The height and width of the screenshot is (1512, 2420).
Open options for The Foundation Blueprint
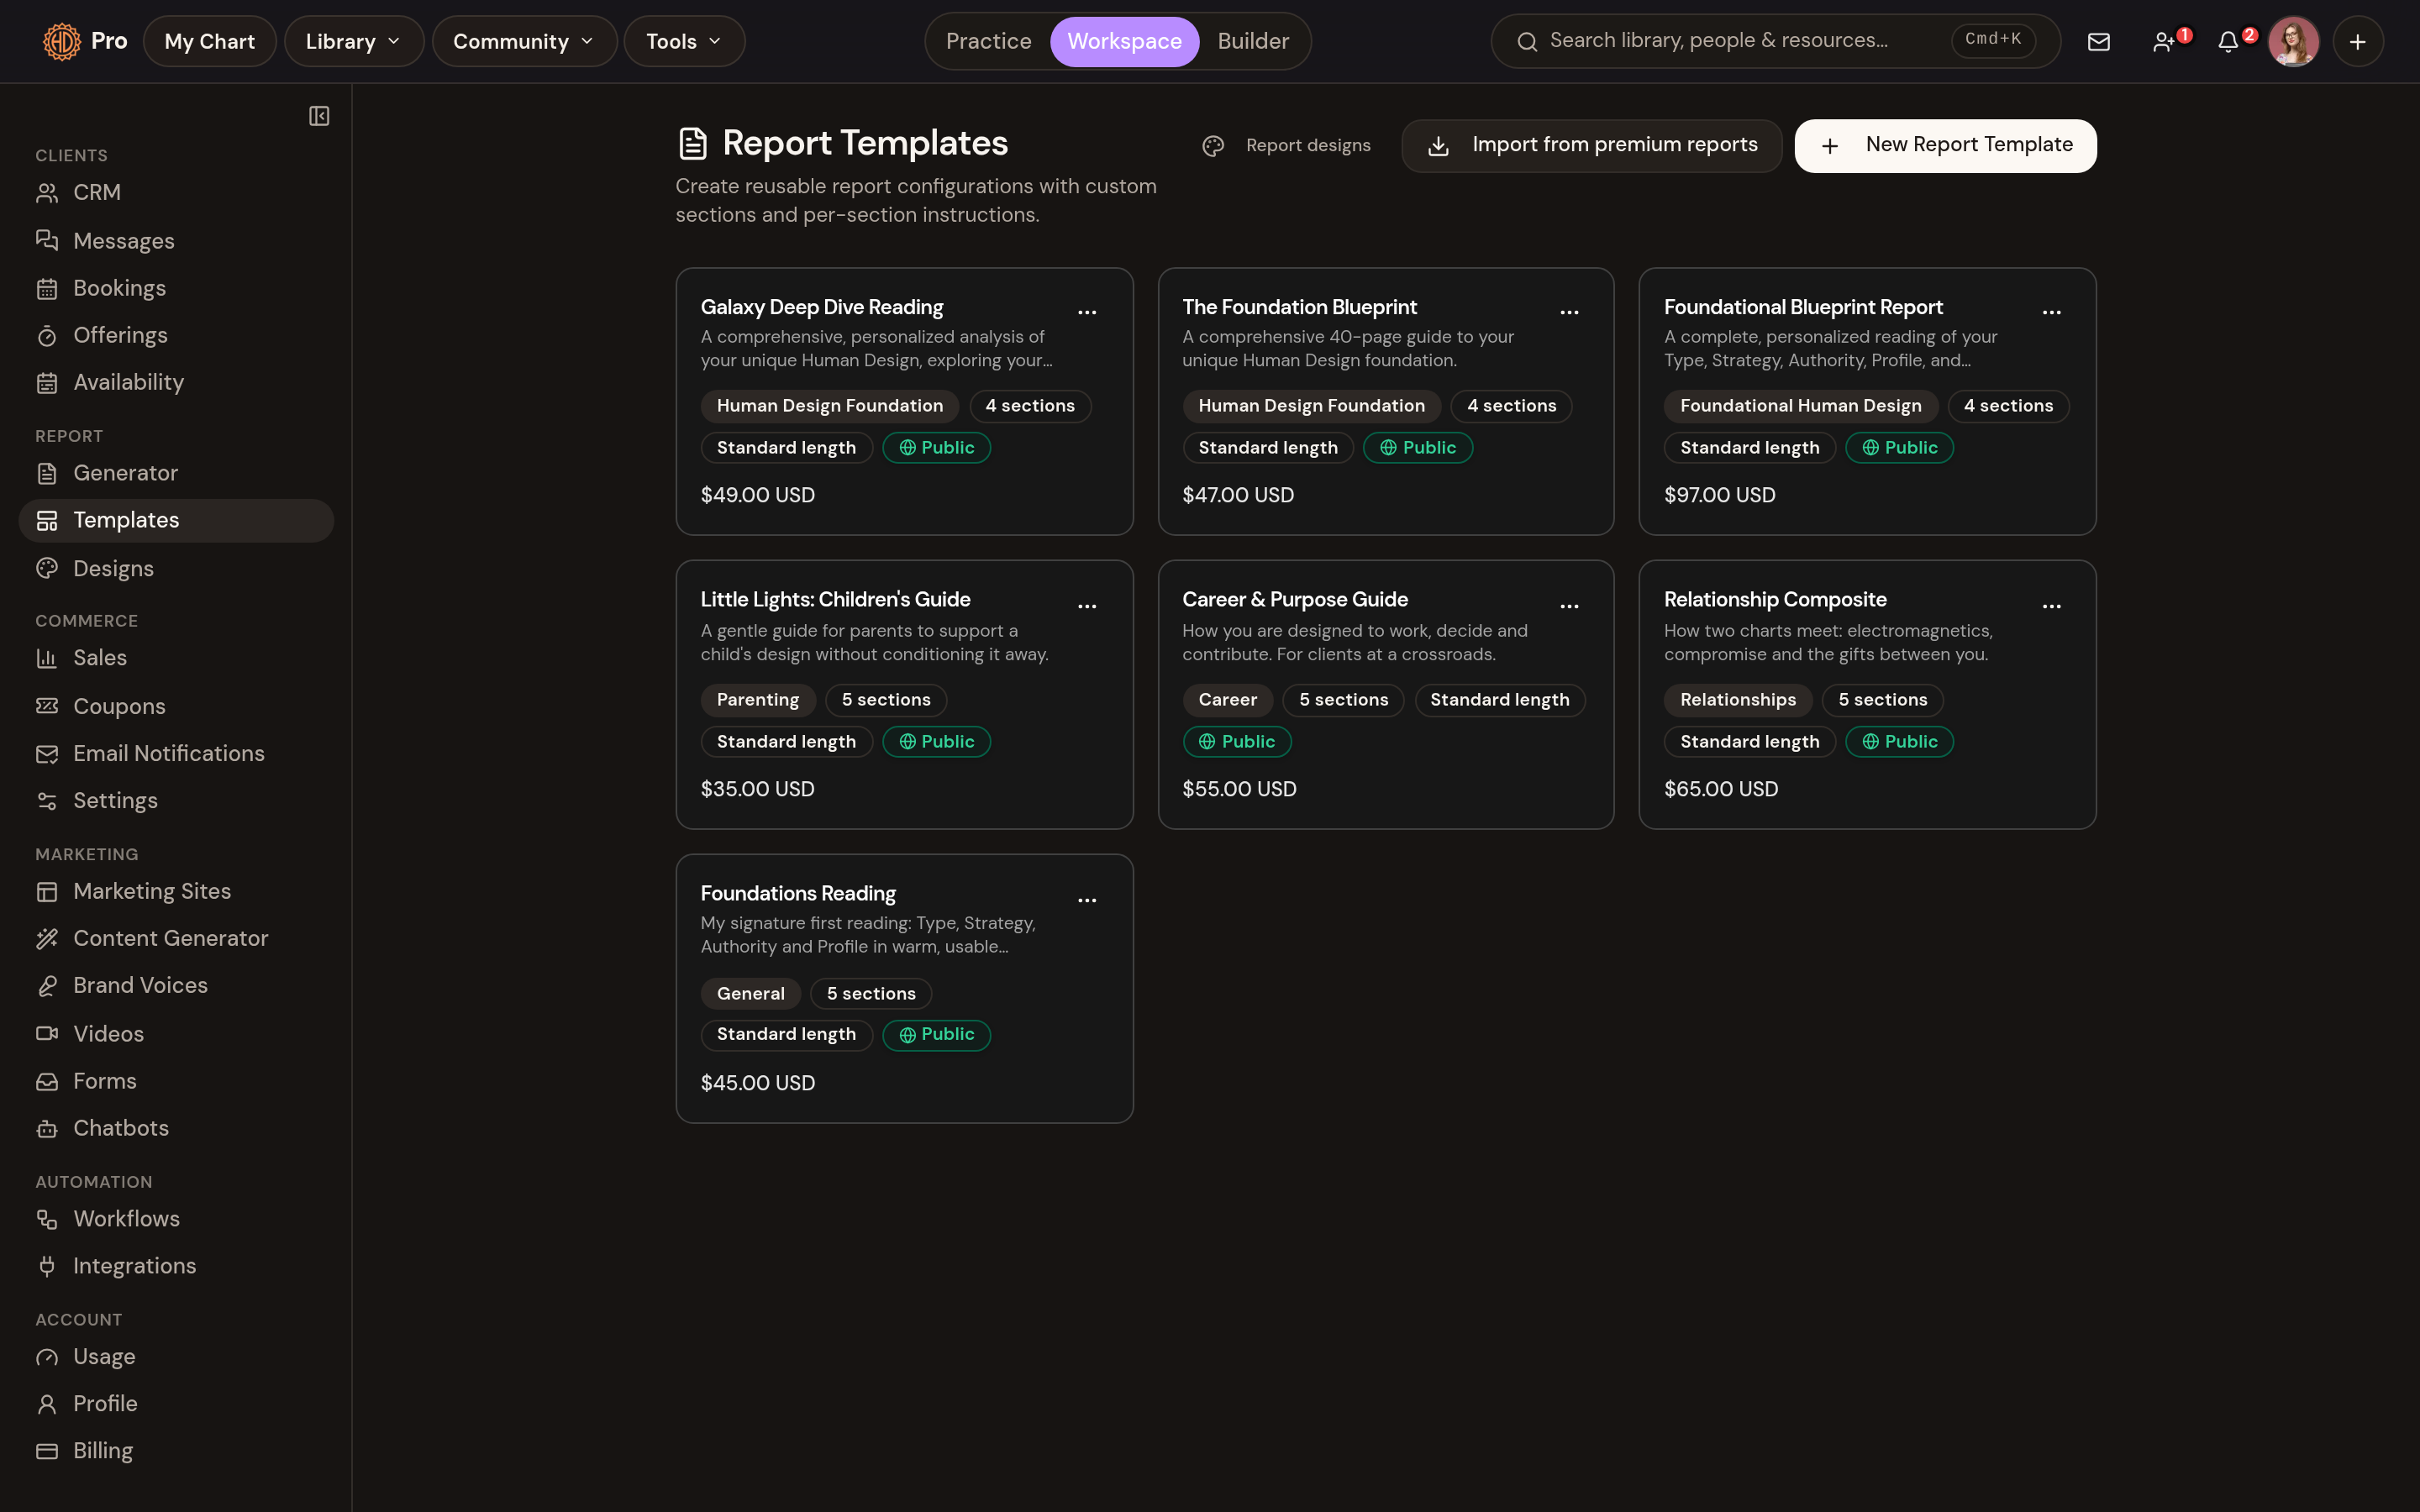1569,312
